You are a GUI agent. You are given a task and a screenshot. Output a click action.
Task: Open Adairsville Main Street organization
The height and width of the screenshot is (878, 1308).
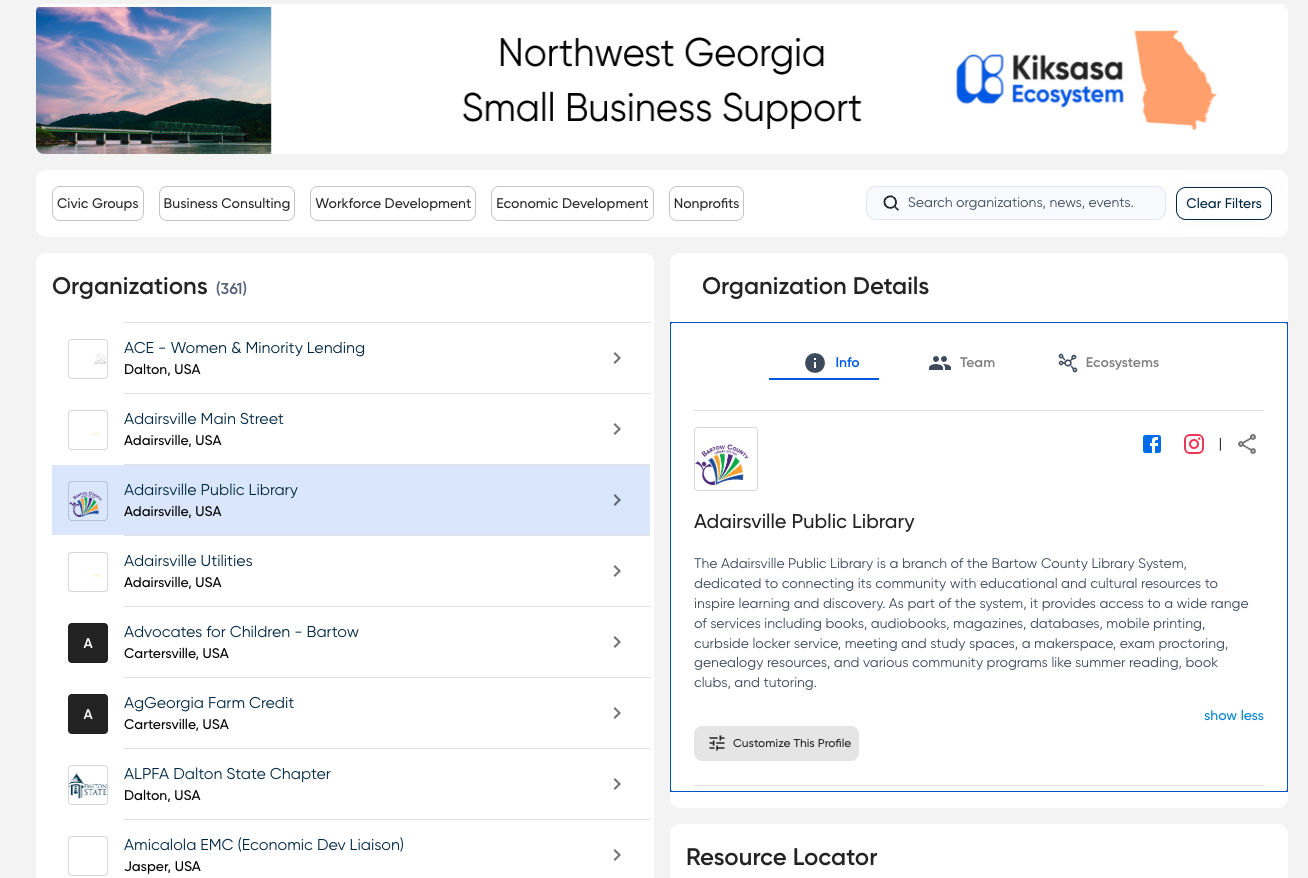point(204,419)
